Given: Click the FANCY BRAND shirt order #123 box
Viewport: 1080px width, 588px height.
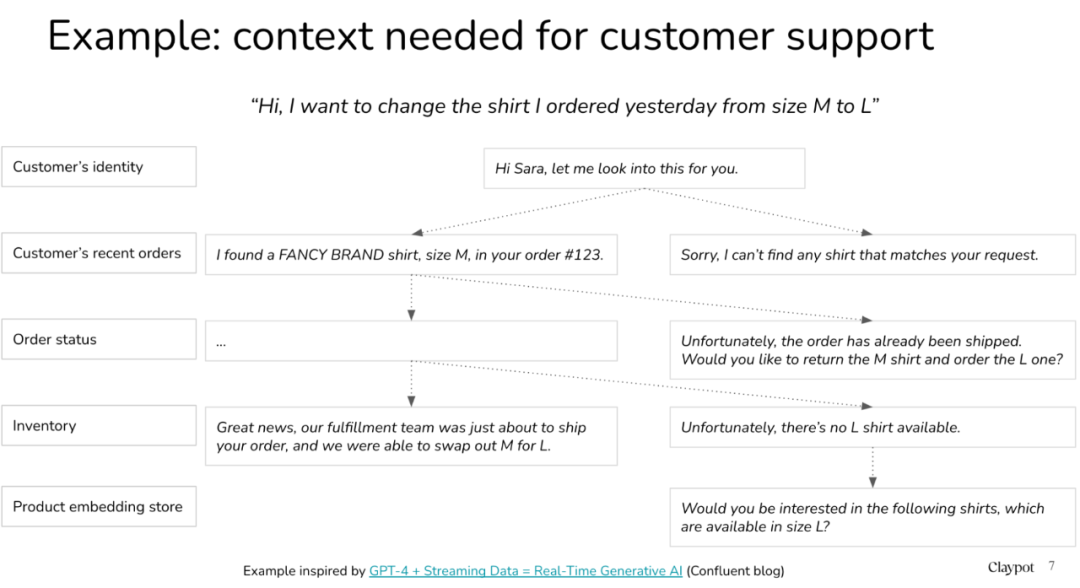Looking at the screenshot, I should pos(411,255).
